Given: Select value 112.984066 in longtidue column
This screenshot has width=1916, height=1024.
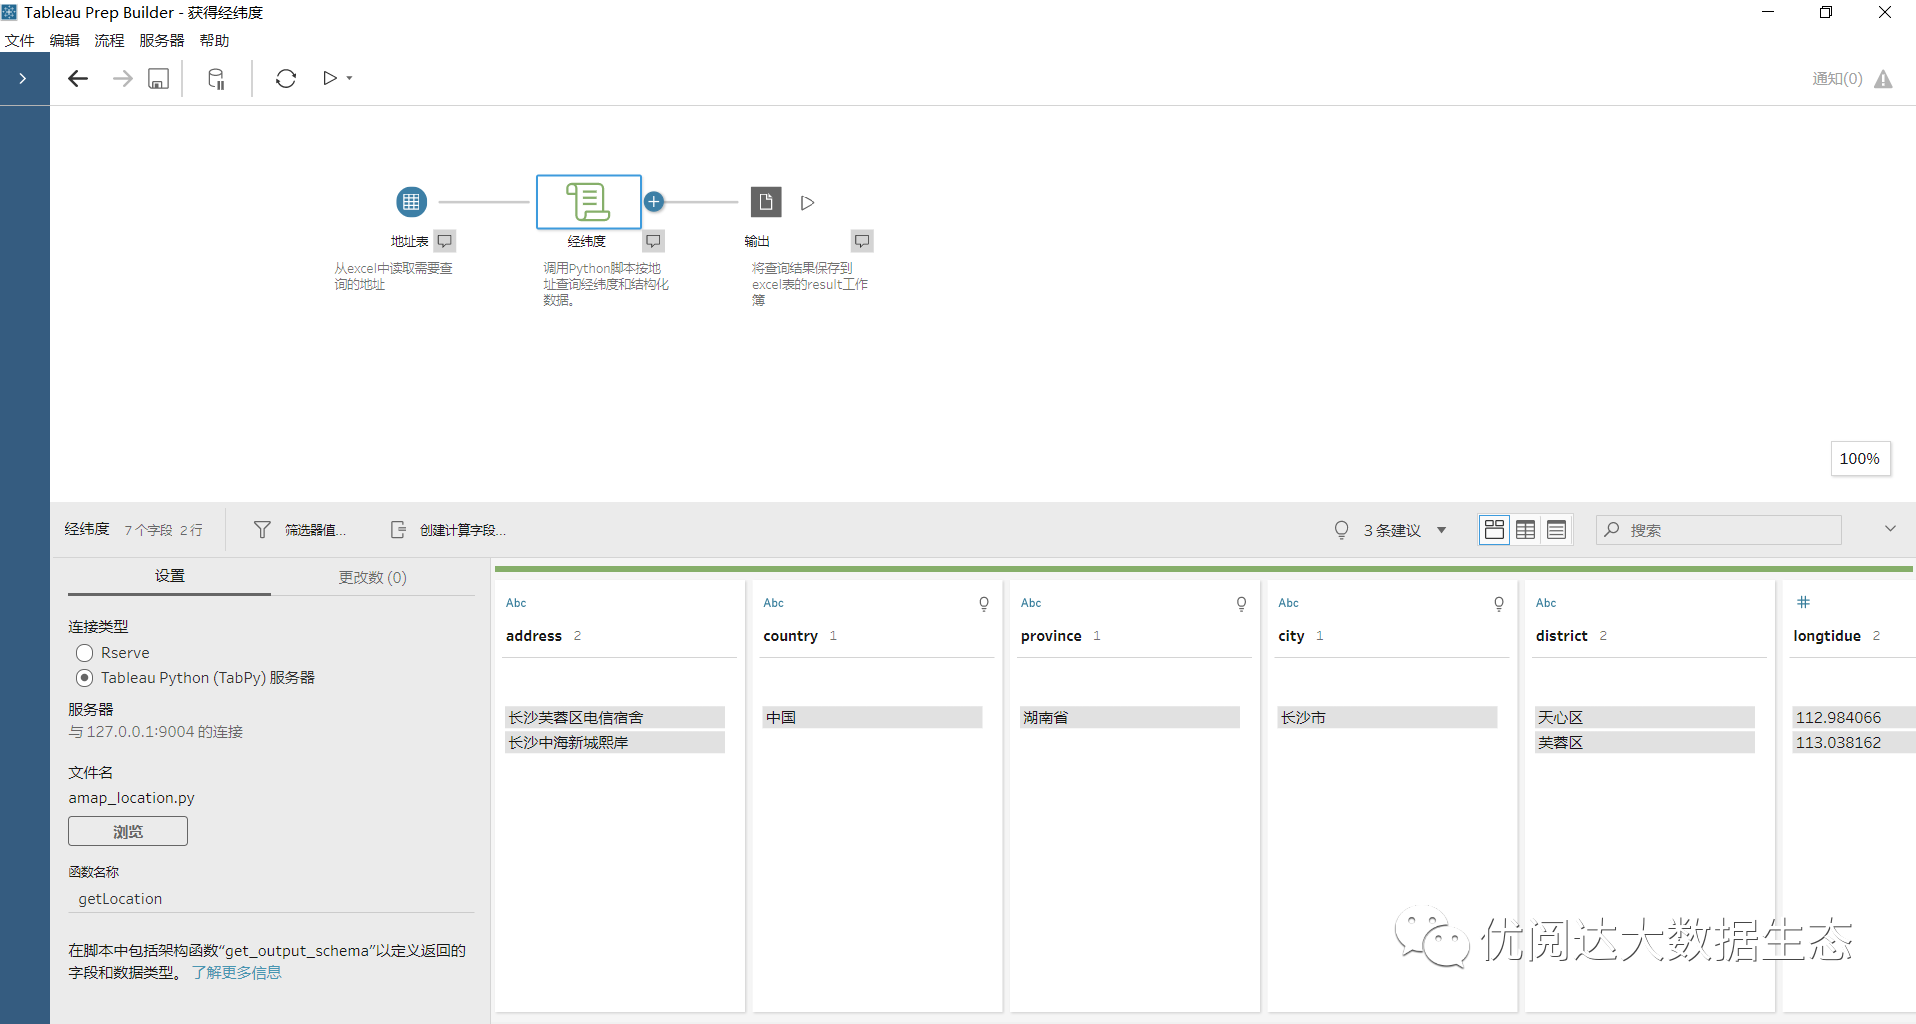Looking at the screenshot, I should [x=1854, y=717].
